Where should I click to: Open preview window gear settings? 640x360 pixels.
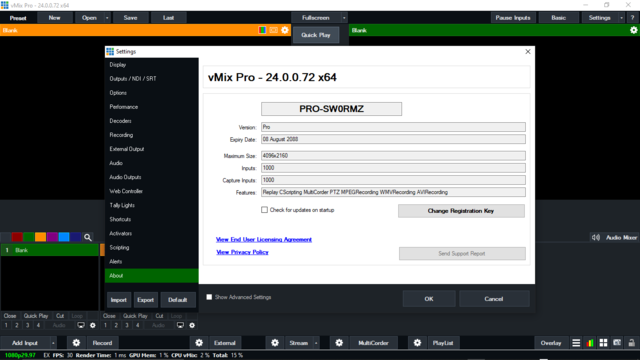click(x=285, y=30)
